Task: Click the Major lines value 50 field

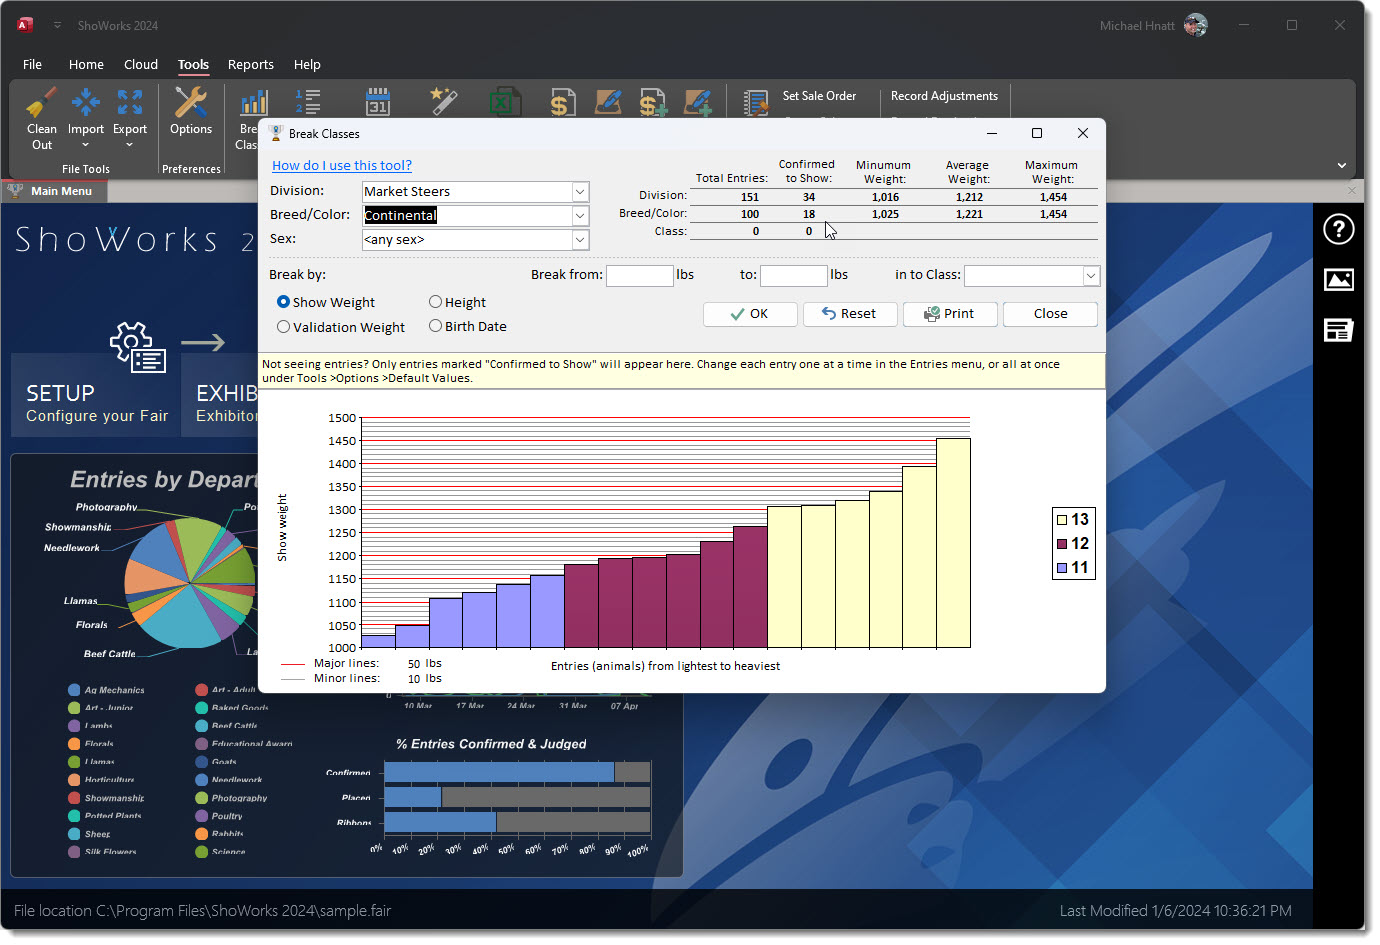Action: tap(413, 664)
